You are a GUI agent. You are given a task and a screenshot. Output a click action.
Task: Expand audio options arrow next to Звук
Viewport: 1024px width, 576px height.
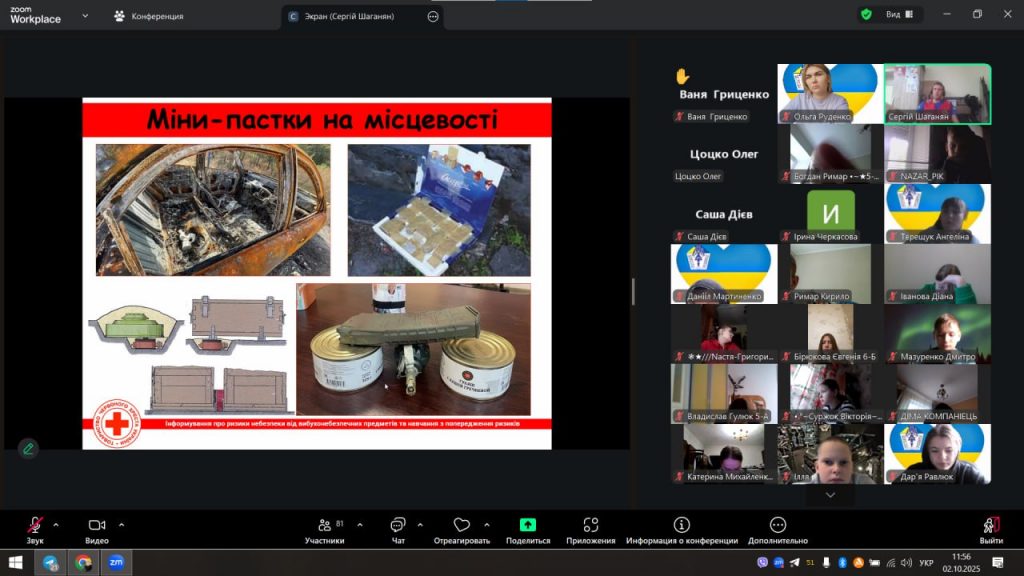pyautogui.click(x=56, y=524)
